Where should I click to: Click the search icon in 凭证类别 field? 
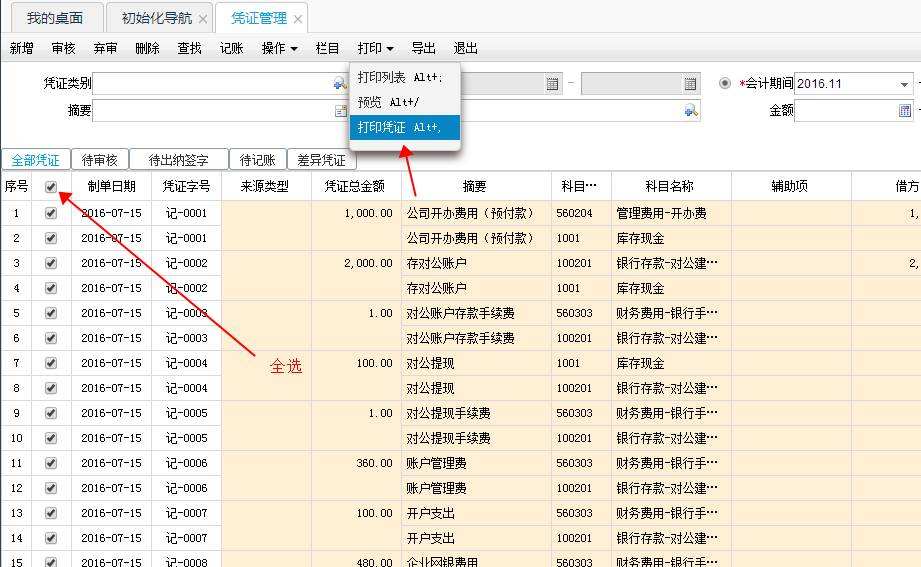340,83
